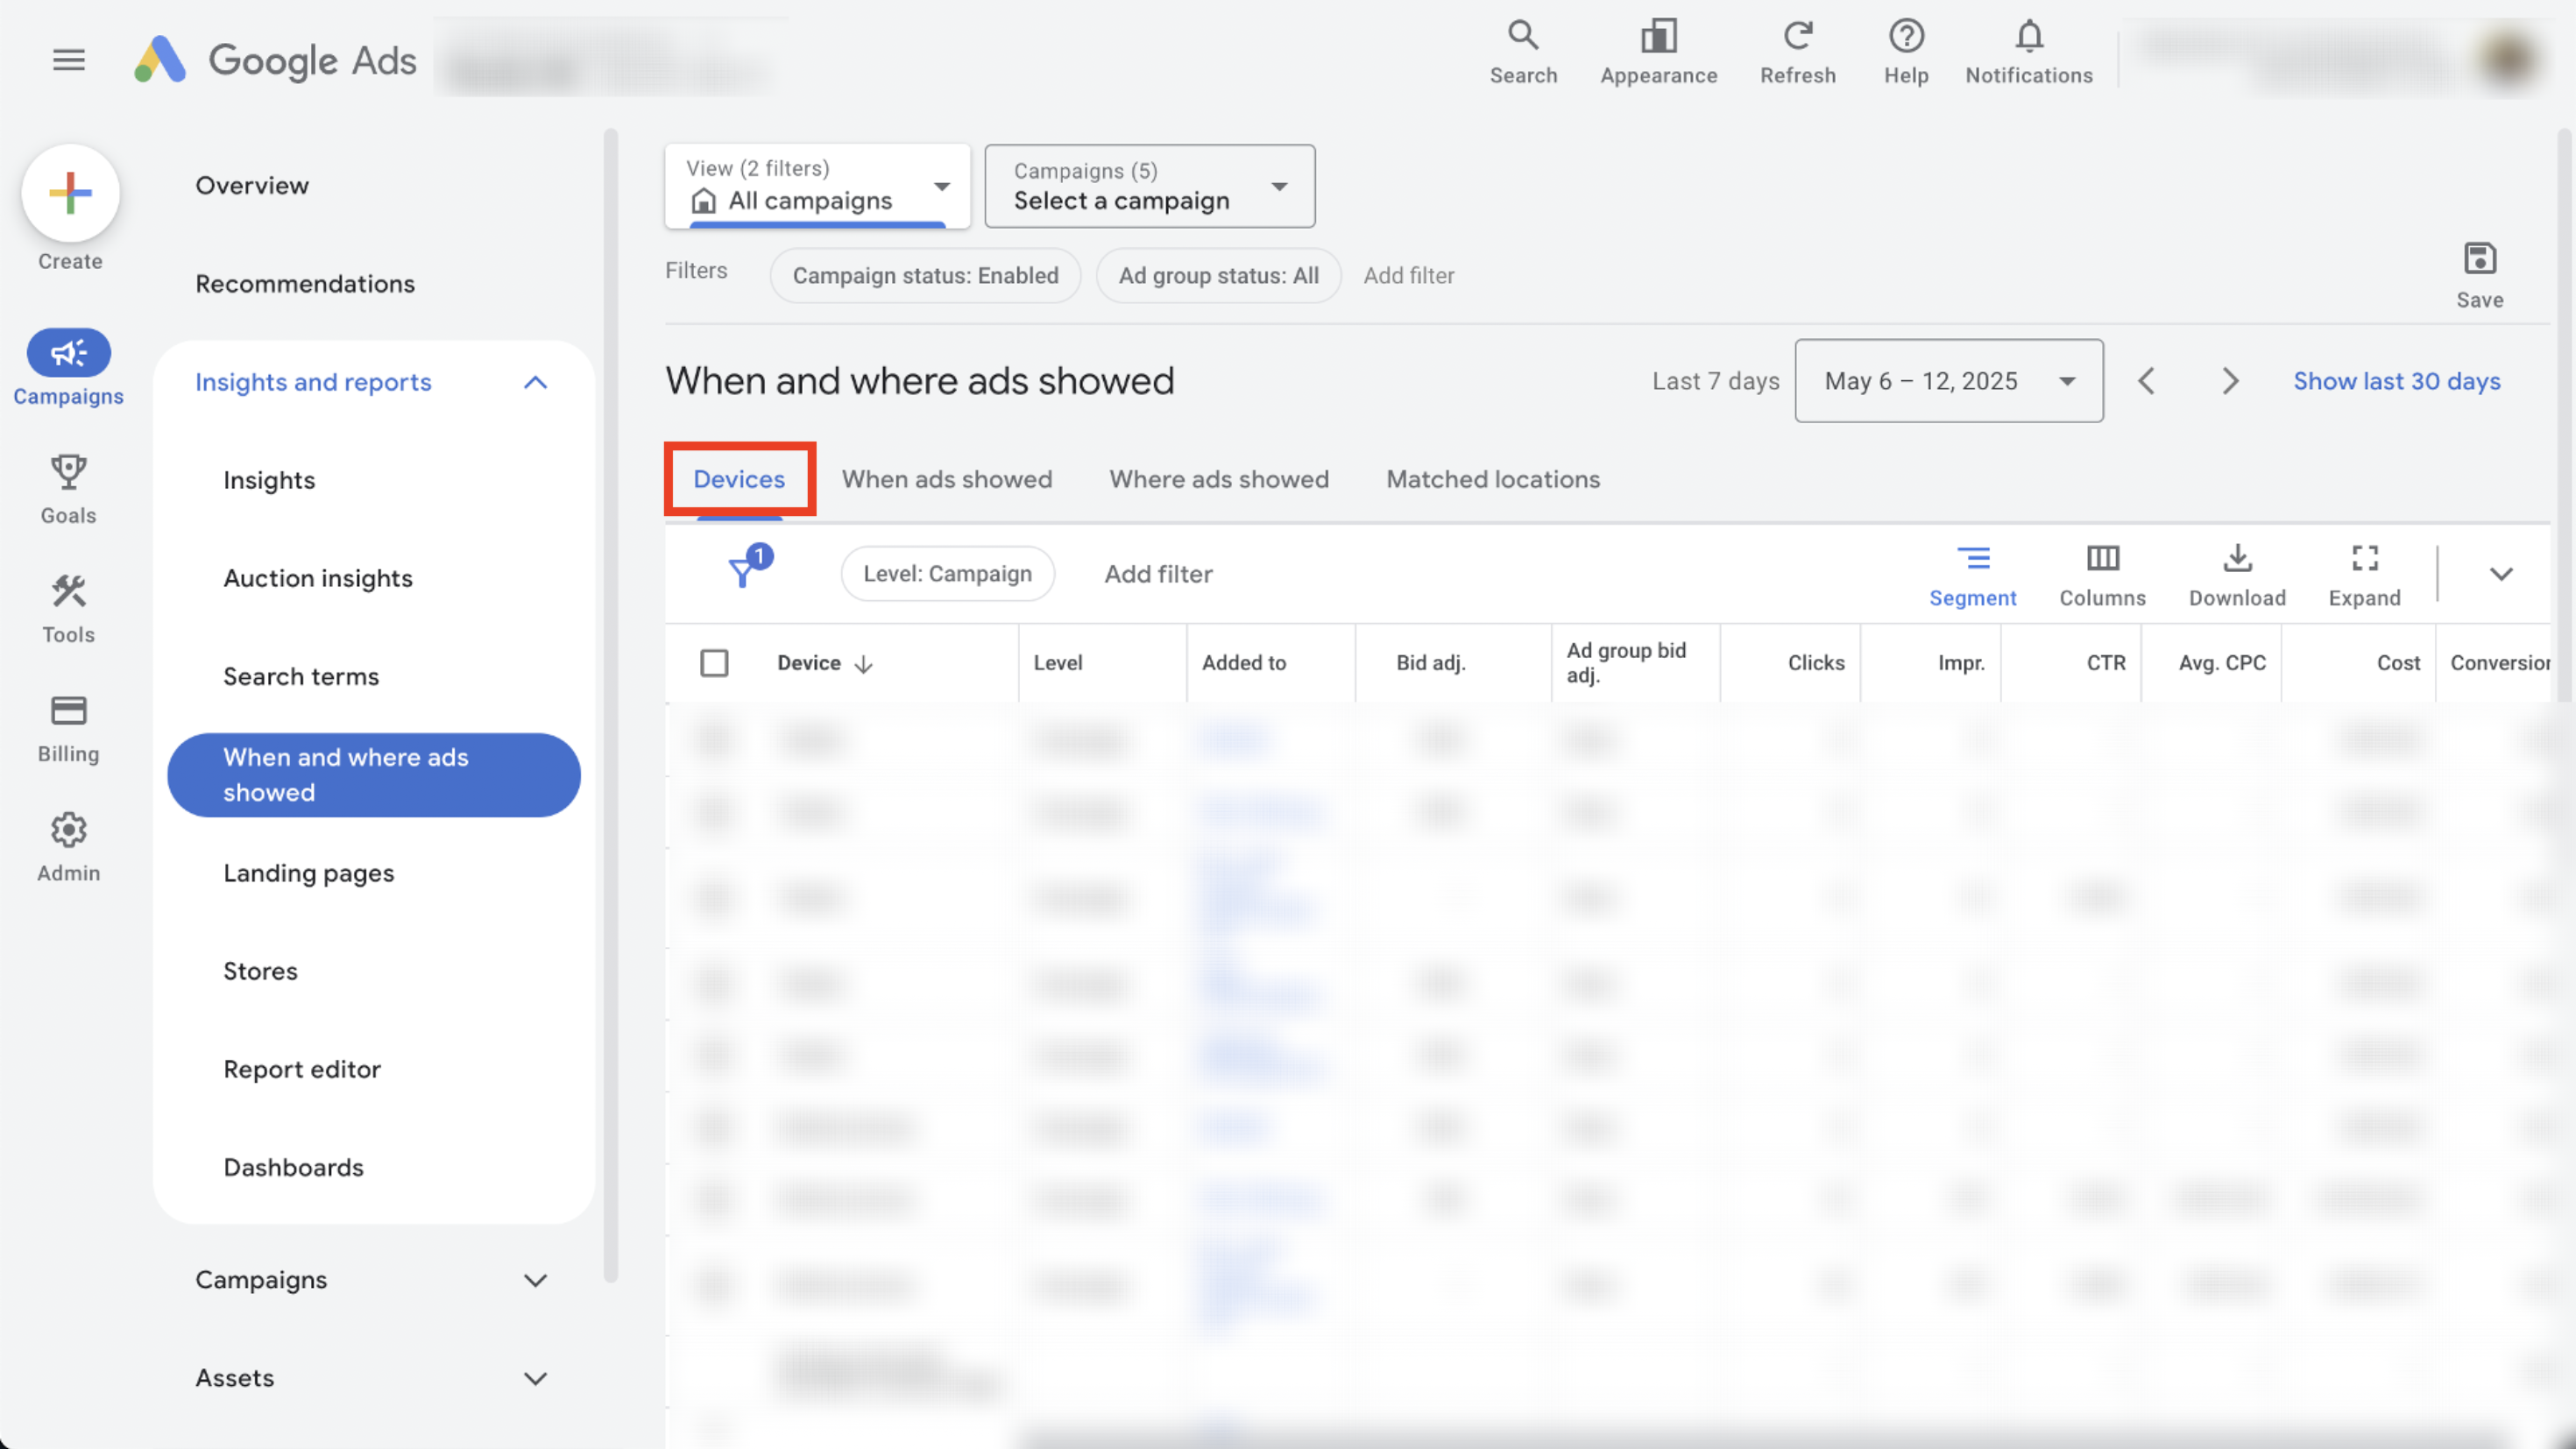Switch to the Devices tab
This screenshot has height=1449, width=2576.
click(x=739, y=479)
